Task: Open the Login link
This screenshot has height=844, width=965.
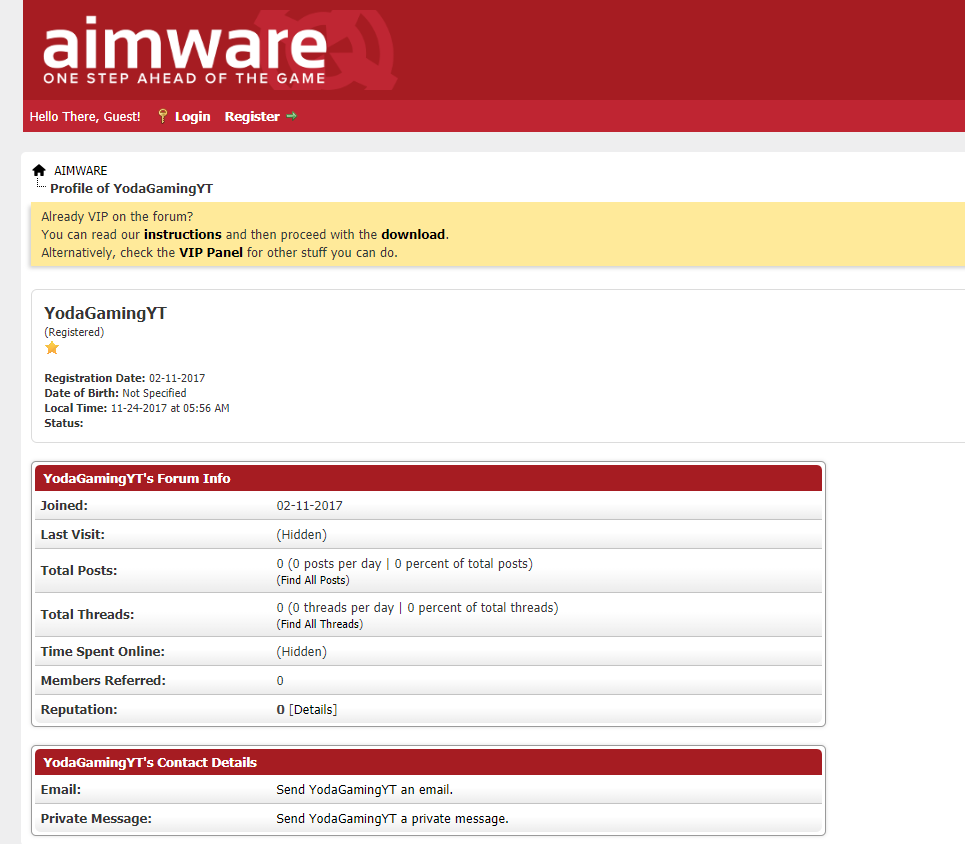Action: [x=193, y=116]
